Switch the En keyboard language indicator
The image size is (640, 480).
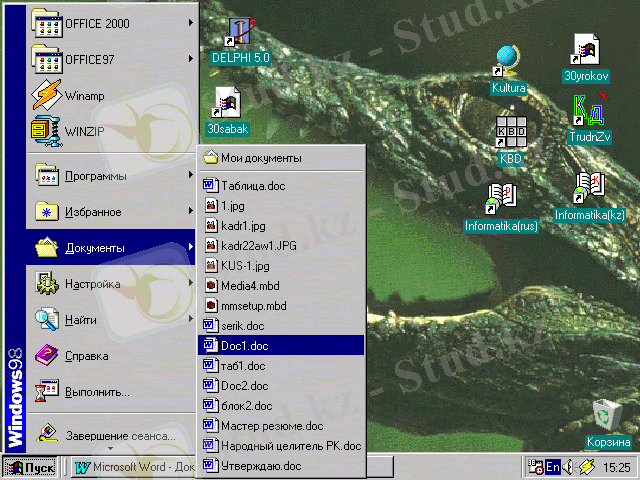point(553,467)
